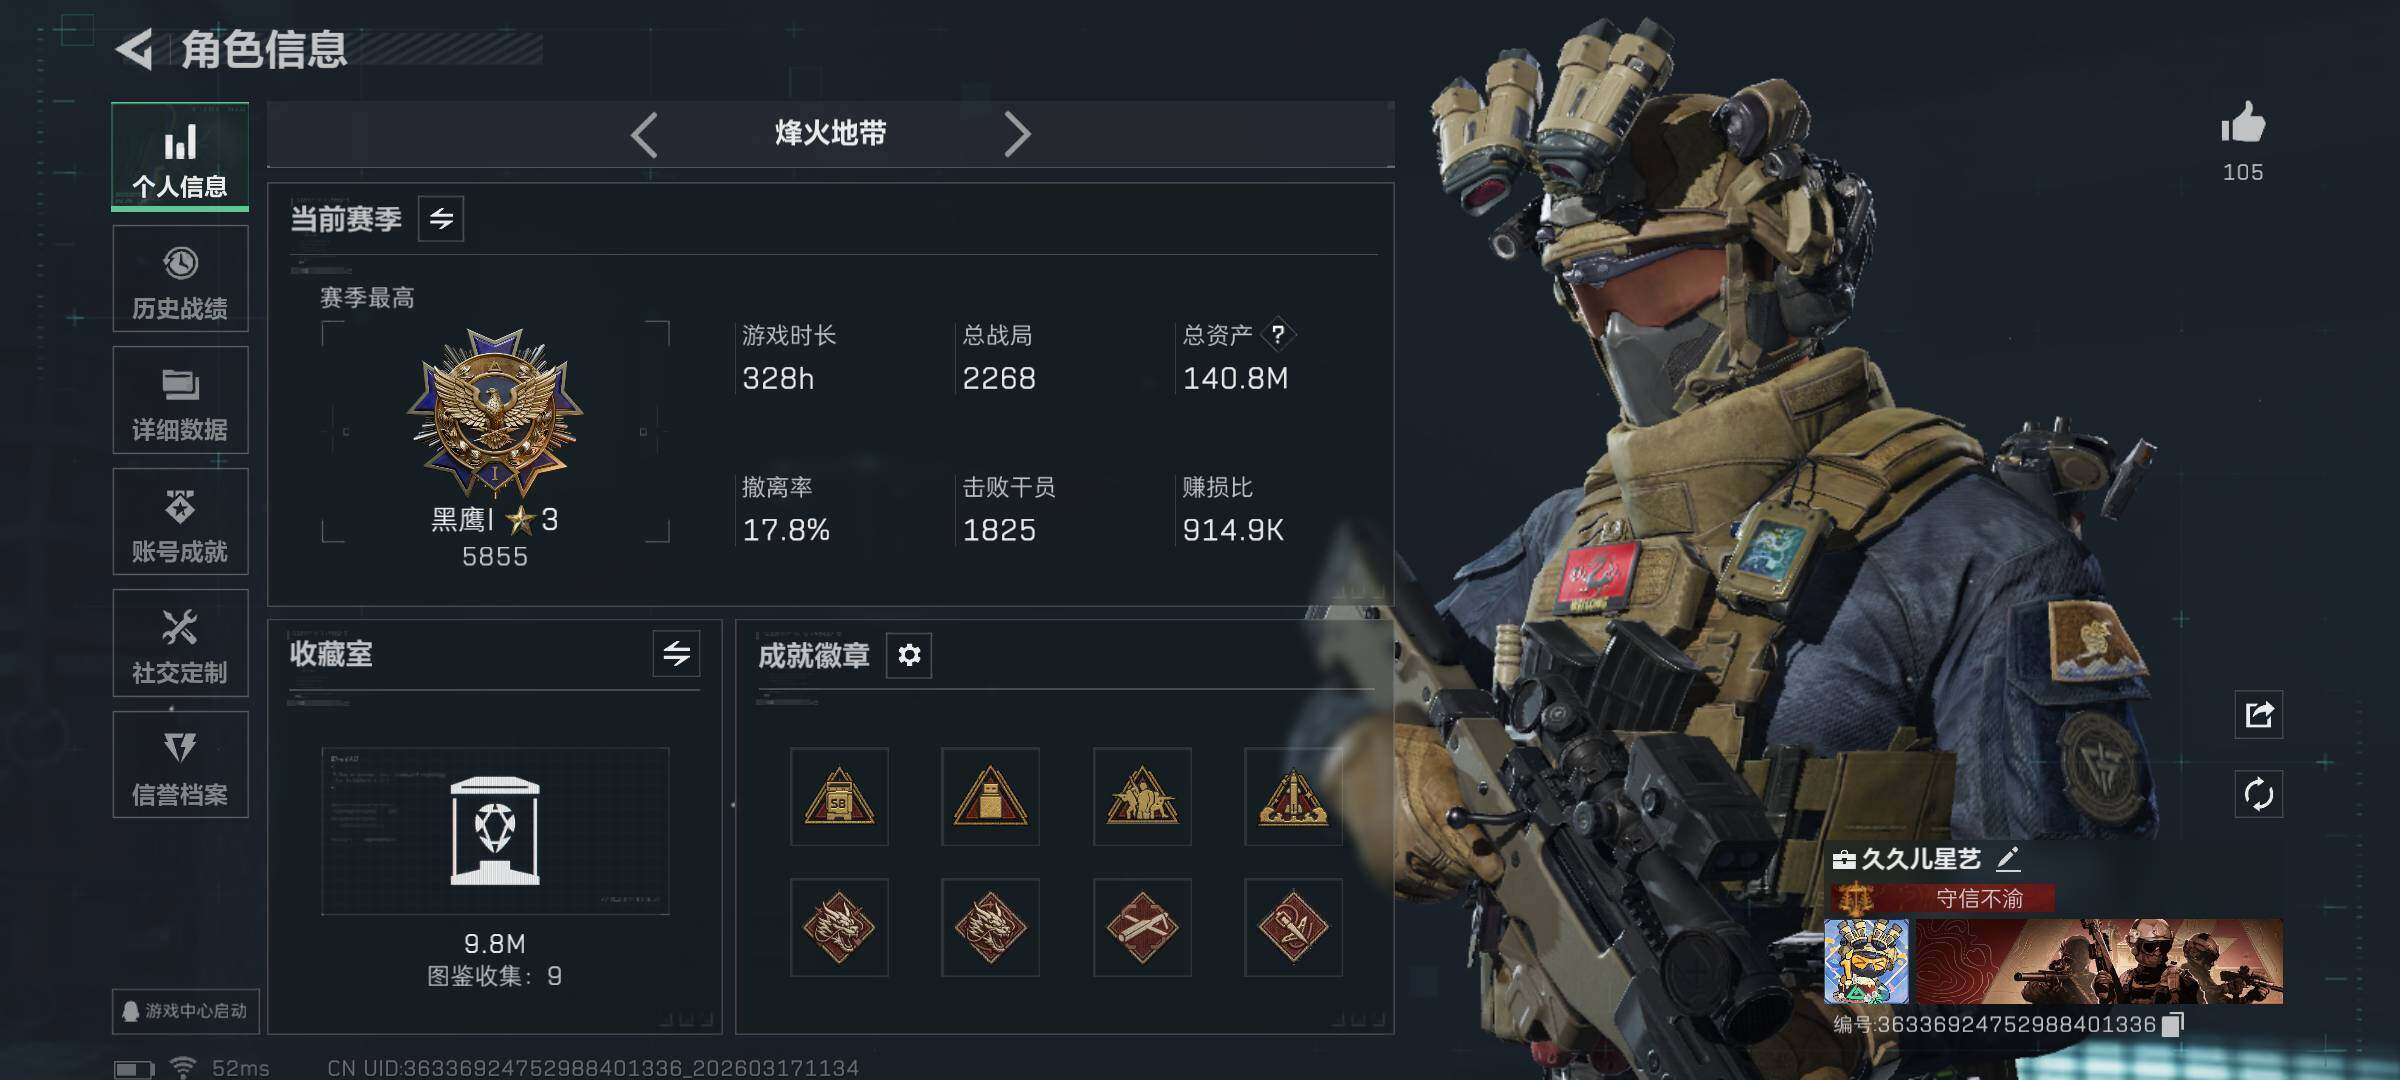2400x1080 pixels.
Task: Give a thumbs-up like to this profile
Action: [x=2243, y=124]
